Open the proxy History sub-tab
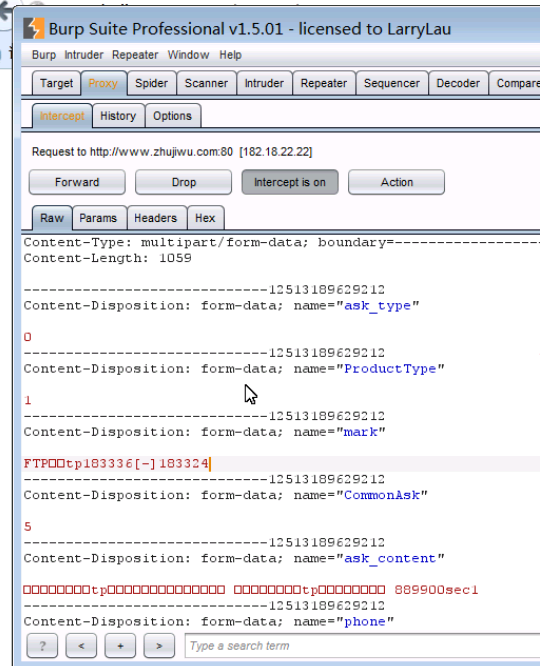The width and height of the screenshot is (540, 666). coord(118,116)
